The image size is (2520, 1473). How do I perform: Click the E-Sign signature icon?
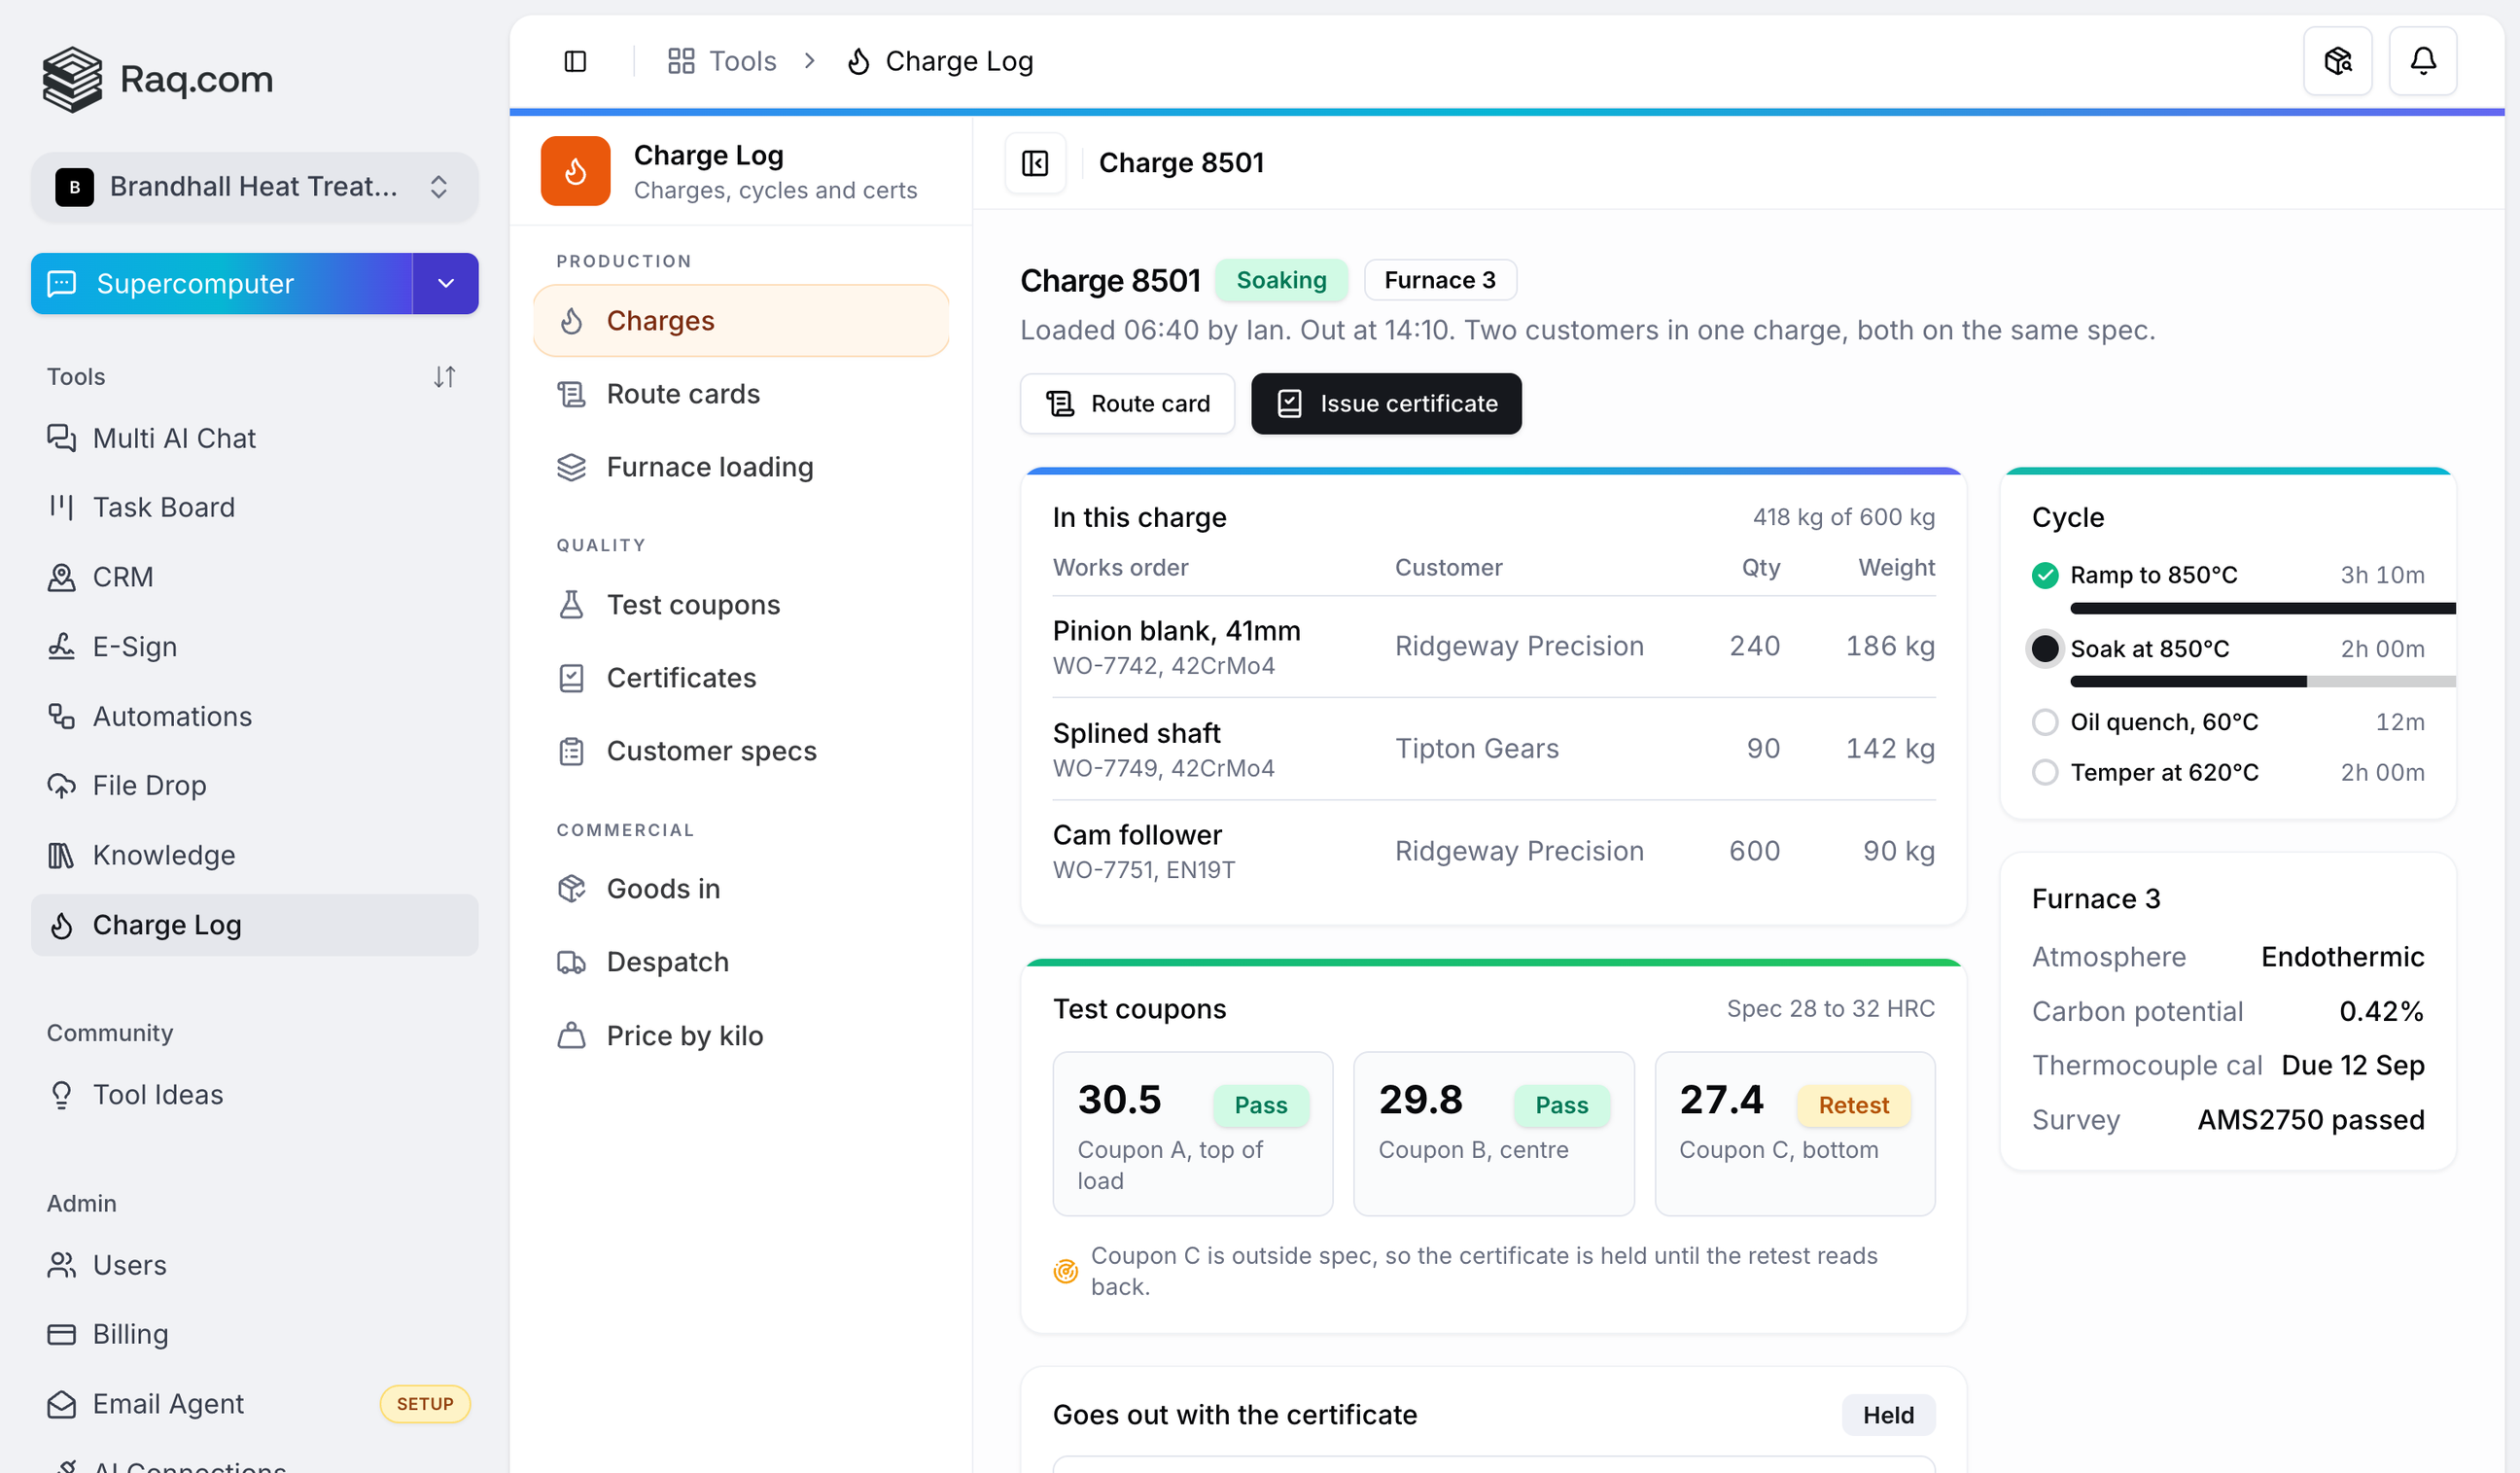[x=61, y=646]
